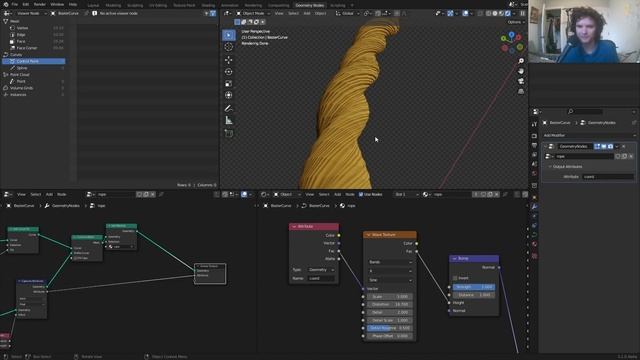The width and height of the screenshot is (640, 360).
Task: Select the Rotate tool in viewport toolbar
Action: click(x=229, y=72)
